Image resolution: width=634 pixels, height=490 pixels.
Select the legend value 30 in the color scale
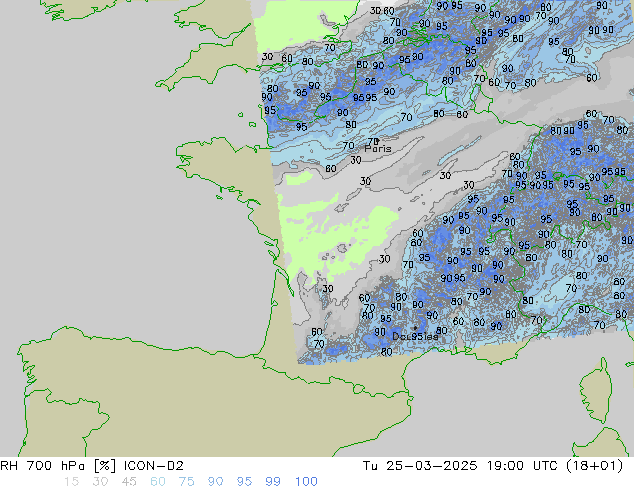(100, 482)
